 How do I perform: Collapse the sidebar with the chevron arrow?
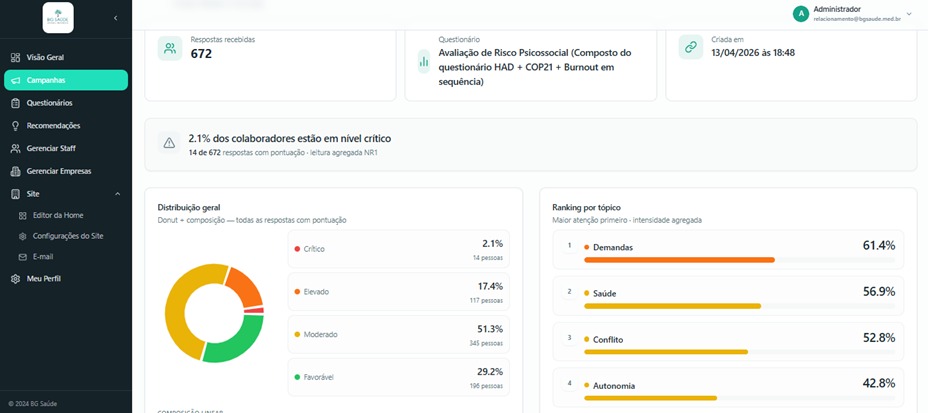point(115,18)
